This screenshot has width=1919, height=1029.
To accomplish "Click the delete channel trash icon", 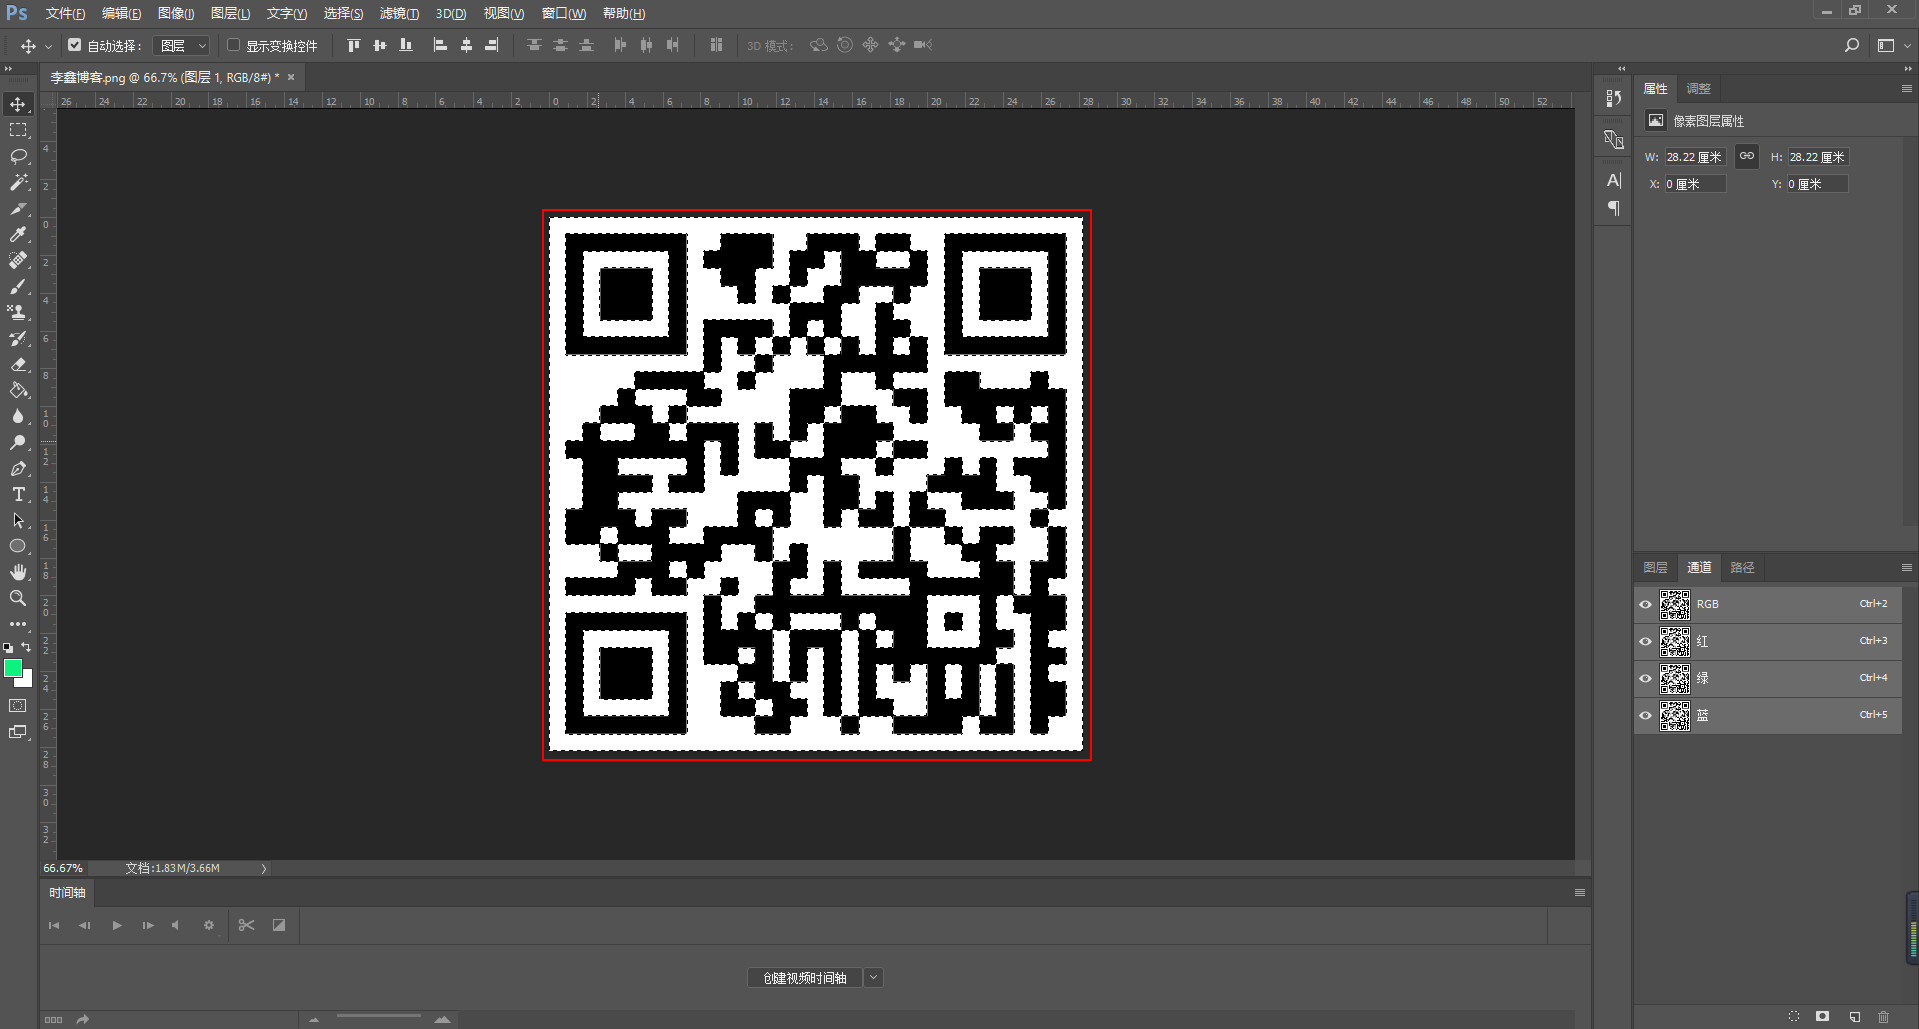I will tap(1884, 1016).
